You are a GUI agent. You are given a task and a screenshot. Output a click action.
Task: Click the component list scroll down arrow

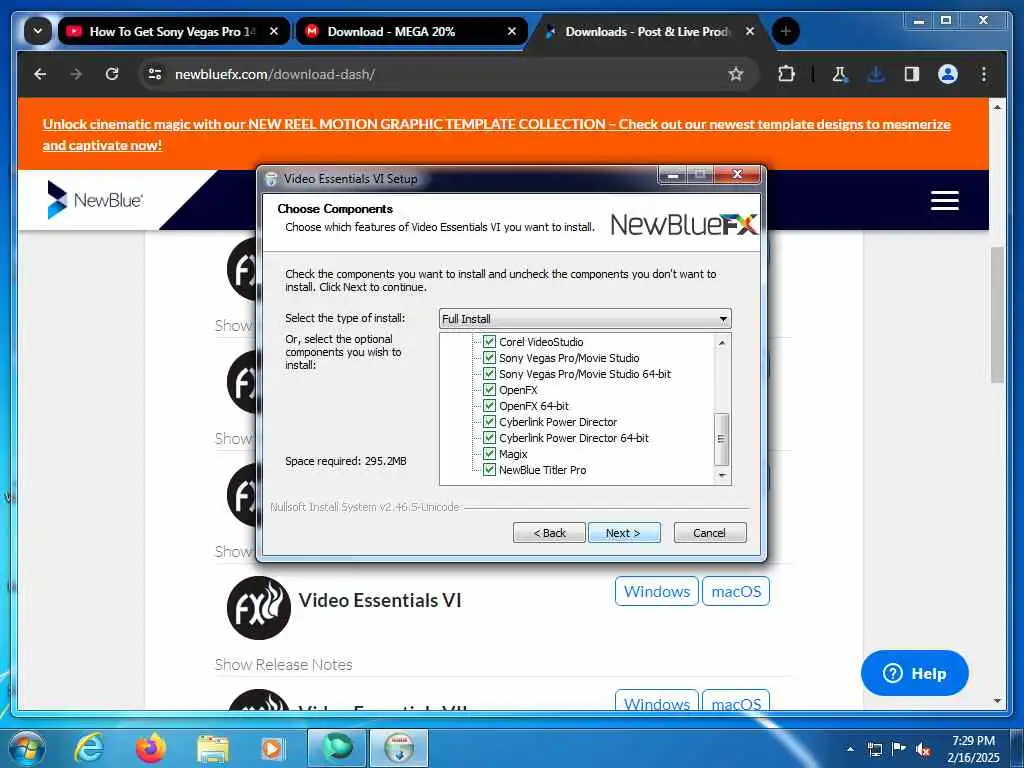[722, 475]
